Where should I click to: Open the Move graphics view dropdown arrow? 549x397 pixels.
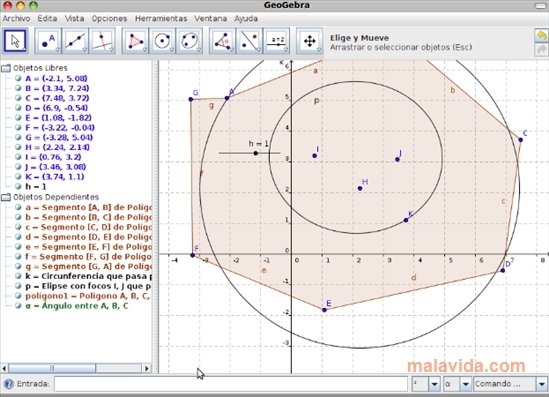(319, 50)
